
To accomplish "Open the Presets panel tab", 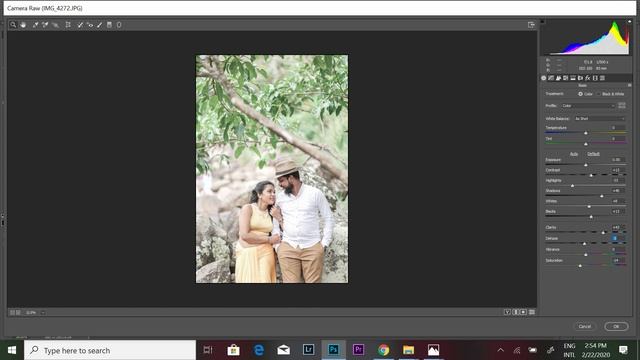I will point(602,78).
